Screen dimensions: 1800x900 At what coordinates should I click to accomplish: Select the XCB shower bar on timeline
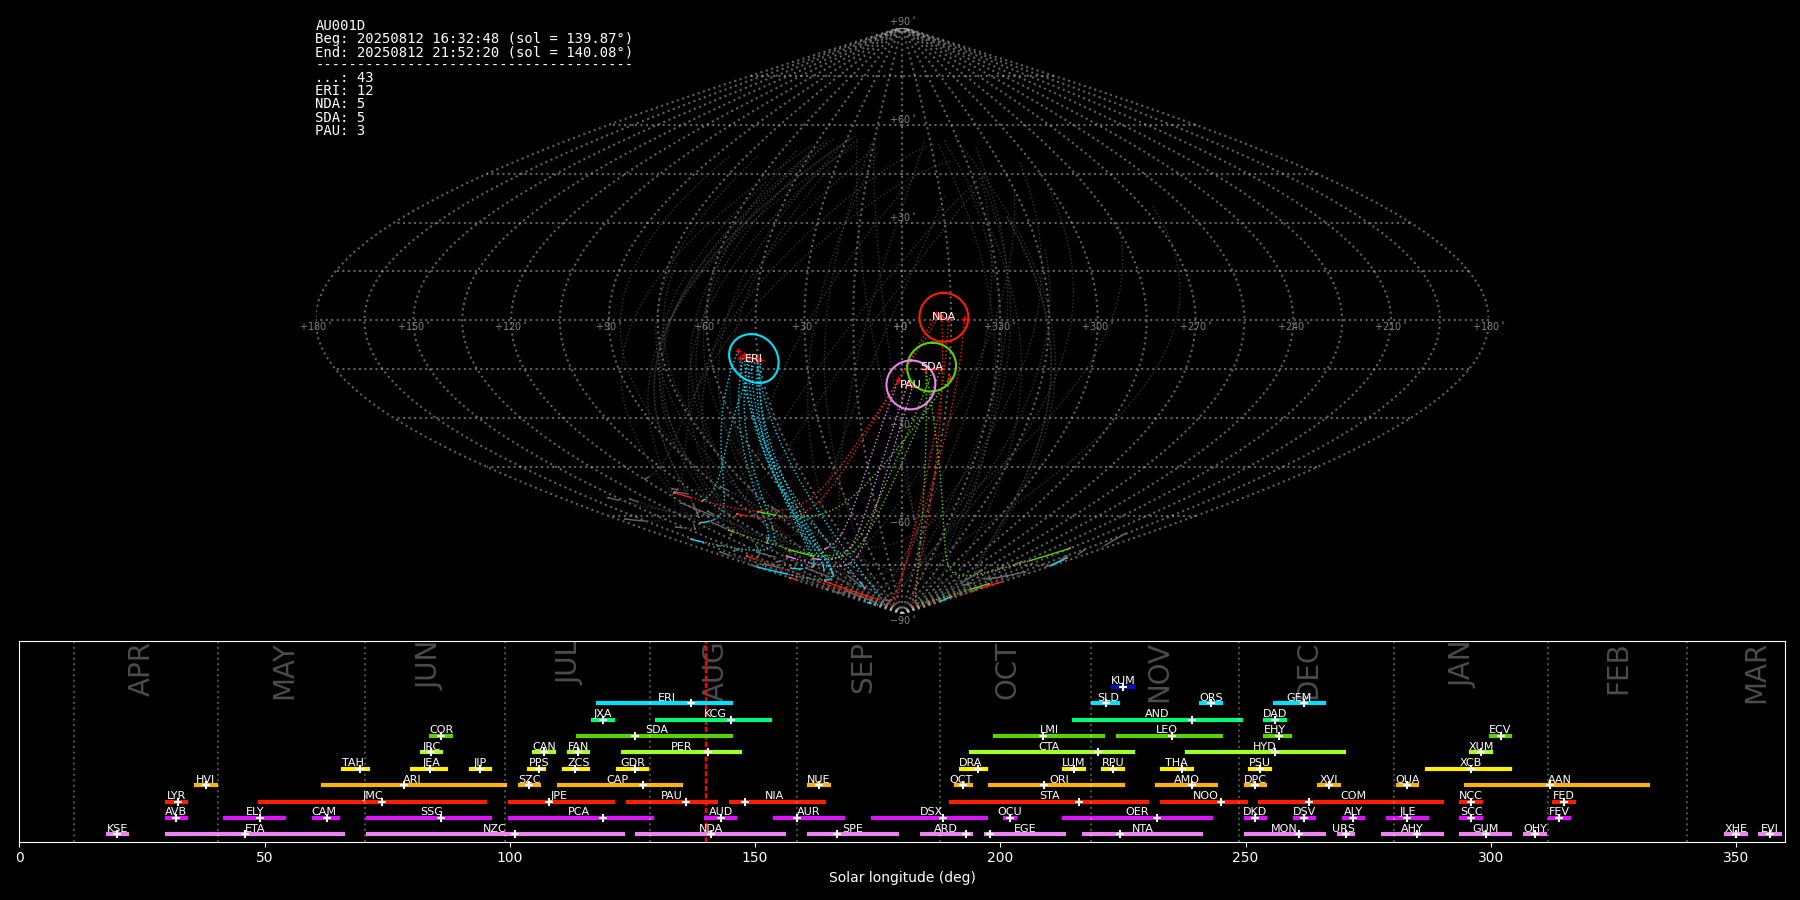pos(1468,769)
